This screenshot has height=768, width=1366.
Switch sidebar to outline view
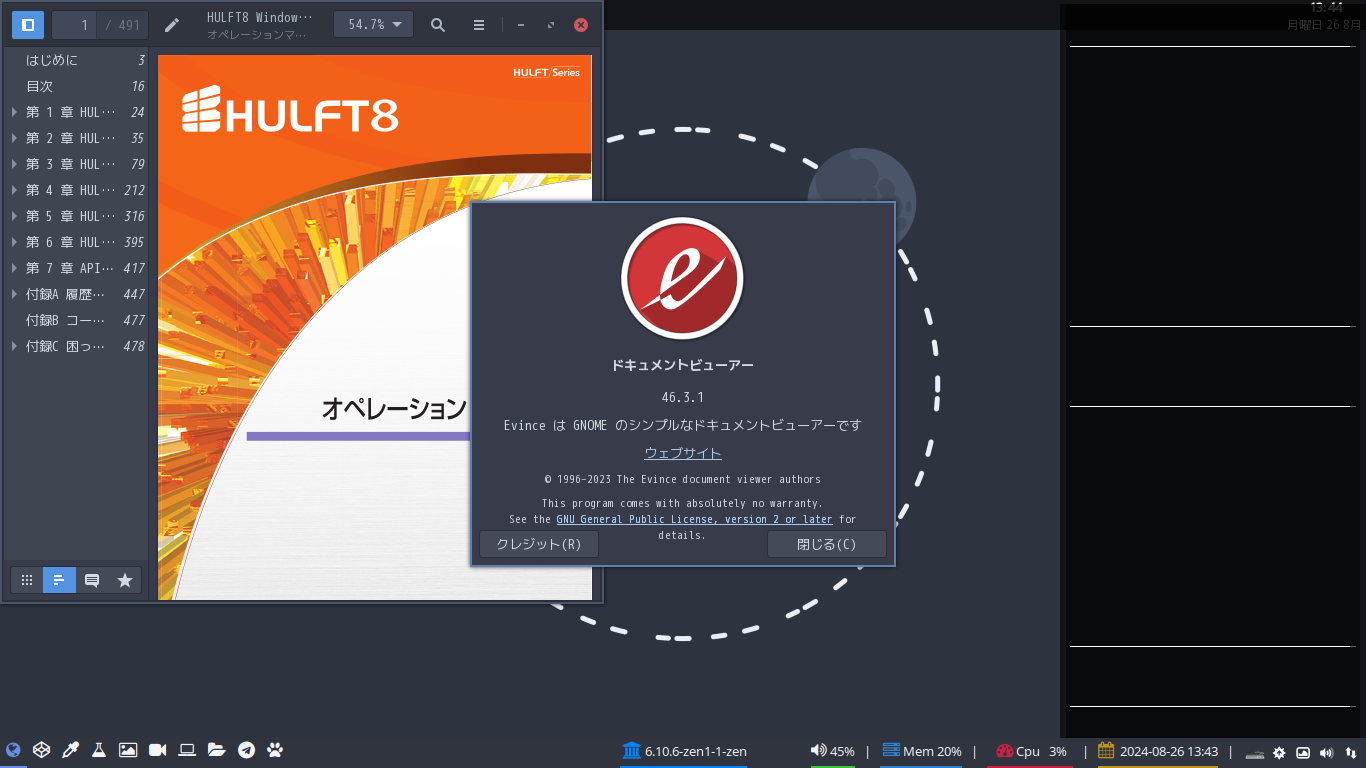59,580
